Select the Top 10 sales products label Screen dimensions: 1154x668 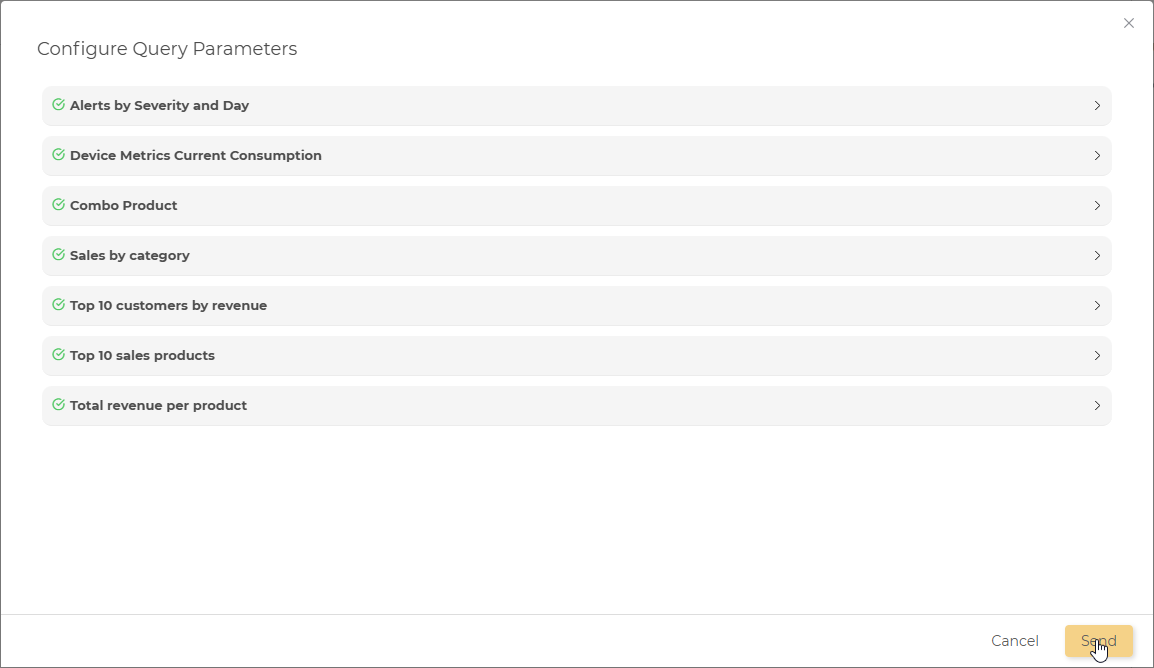pos(142,355)
